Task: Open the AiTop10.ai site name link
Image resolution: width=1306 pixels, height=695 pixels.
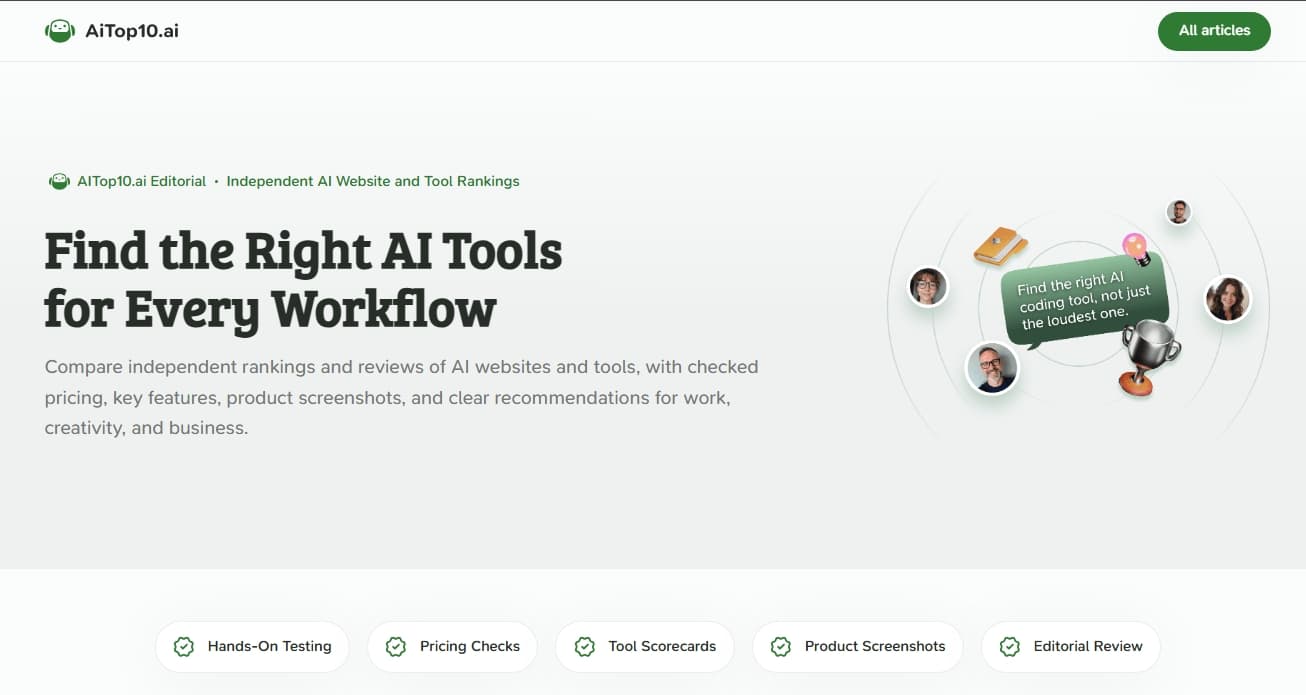Action: tap(132, 31)
